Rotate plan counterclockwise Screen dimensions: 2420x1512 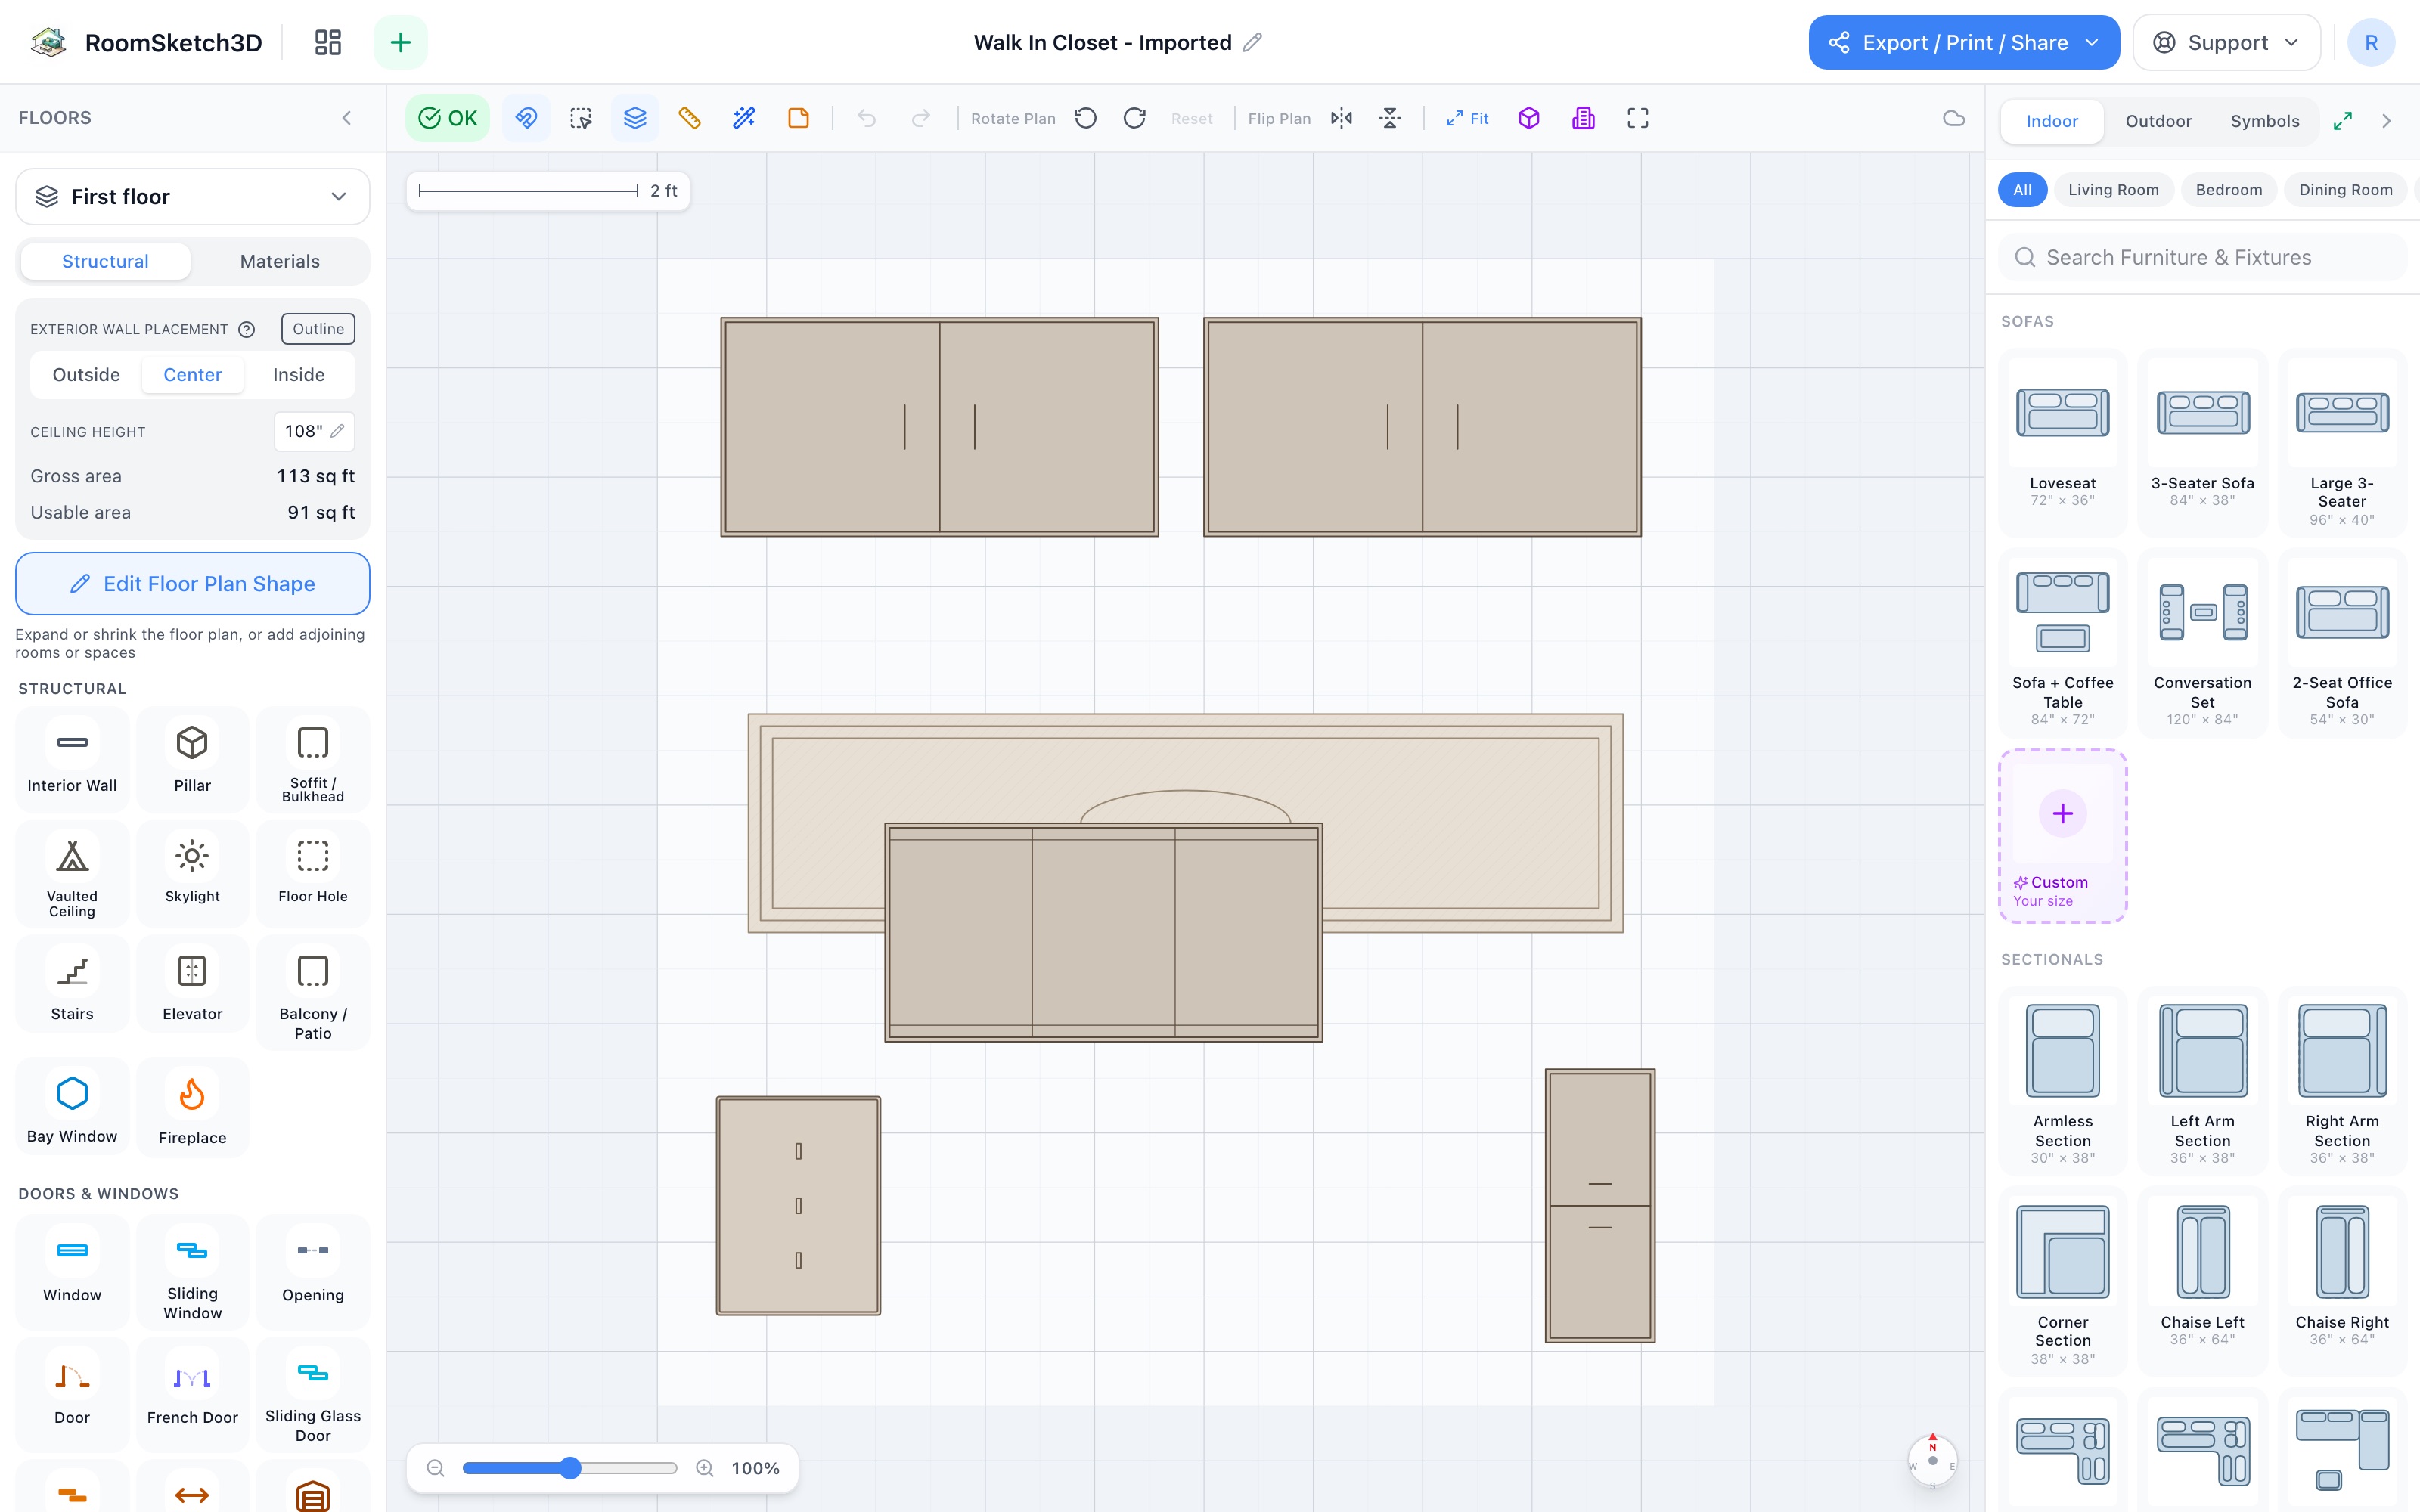coord(1086,118)
